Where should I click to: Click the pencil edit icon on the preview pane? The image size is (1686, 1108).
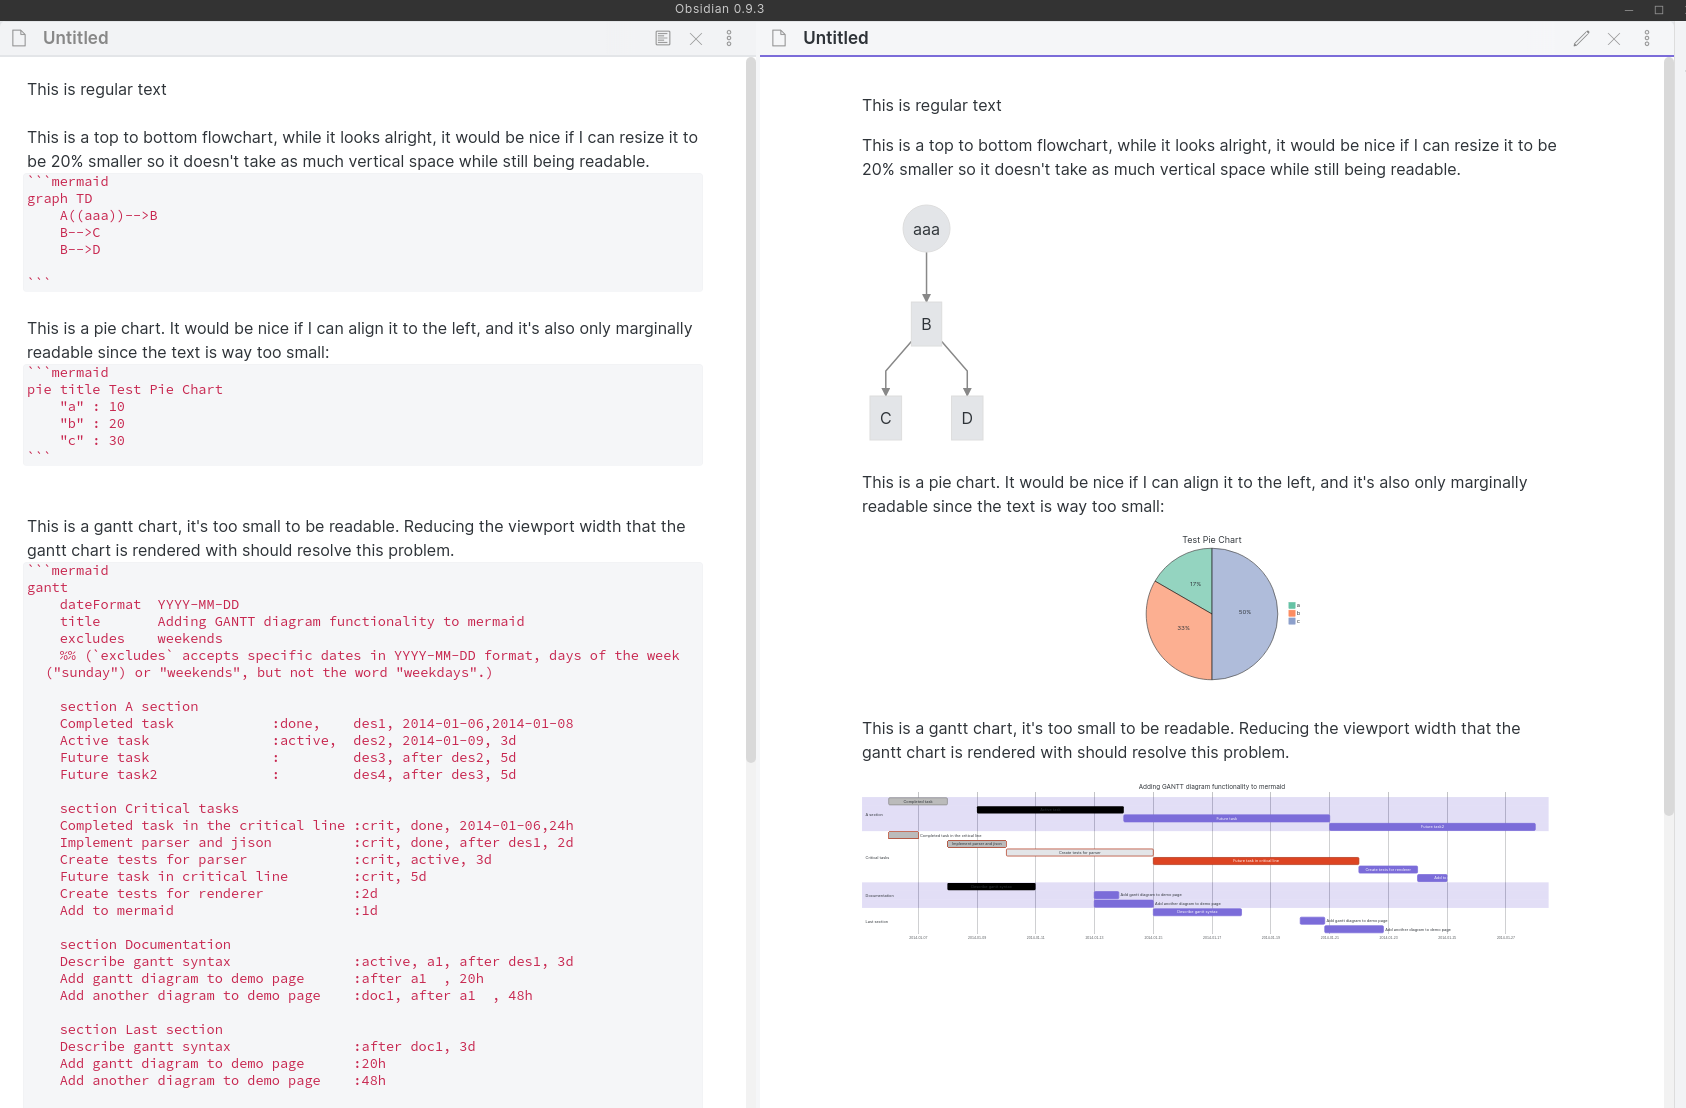(x=1582, y=37)
